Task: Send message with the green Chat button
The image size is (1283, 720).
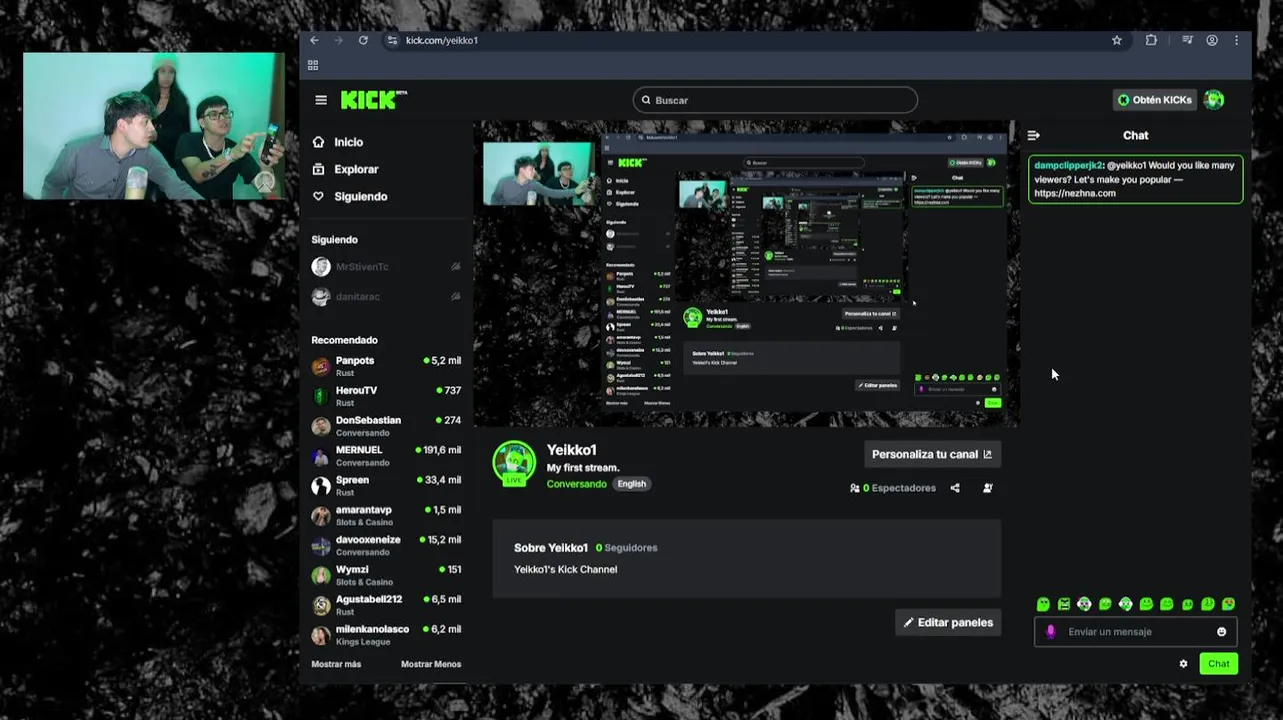Action: coord(1218,663)
